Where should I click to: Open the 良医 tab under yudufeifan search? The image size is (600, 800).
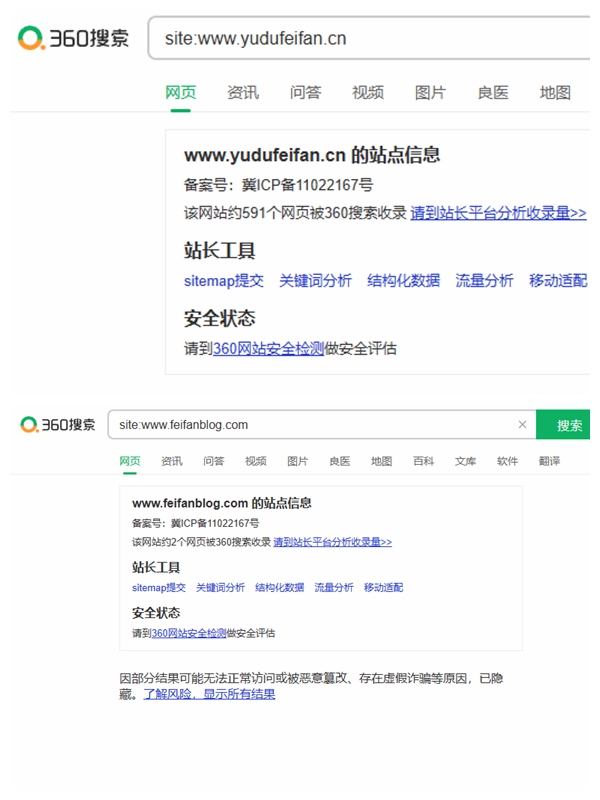coord(493,93)
